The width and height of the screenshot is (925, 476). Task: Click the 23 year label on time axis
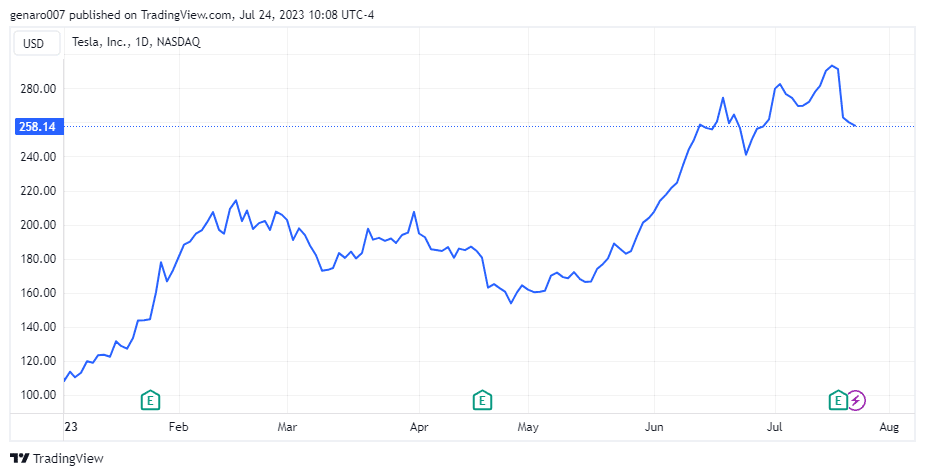point(71,426)
